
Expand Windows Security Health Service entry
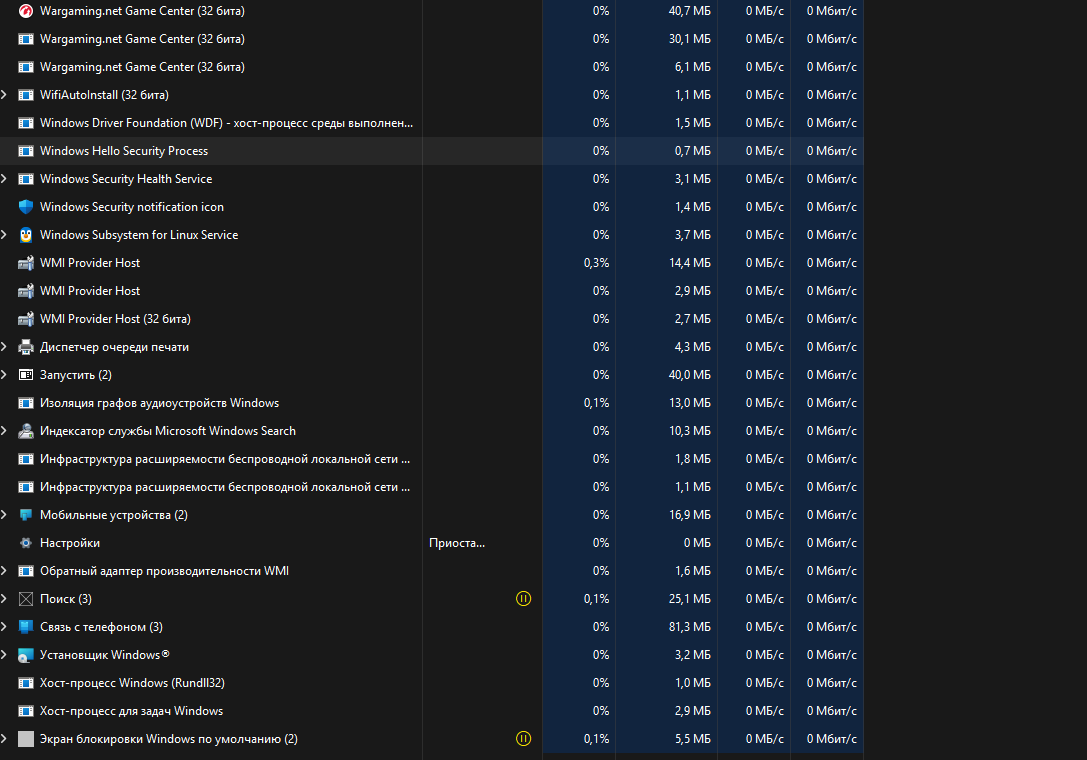point(5,179)
